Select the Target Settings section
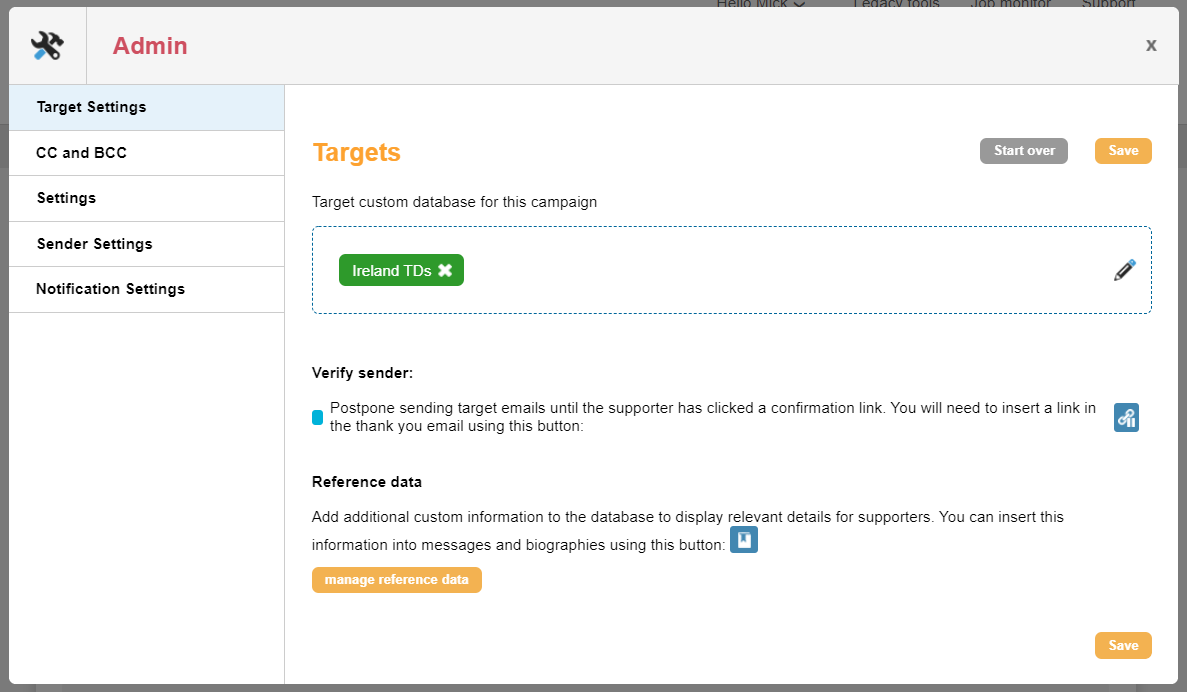The image size is (1187, 692). (x=91, y=106)
